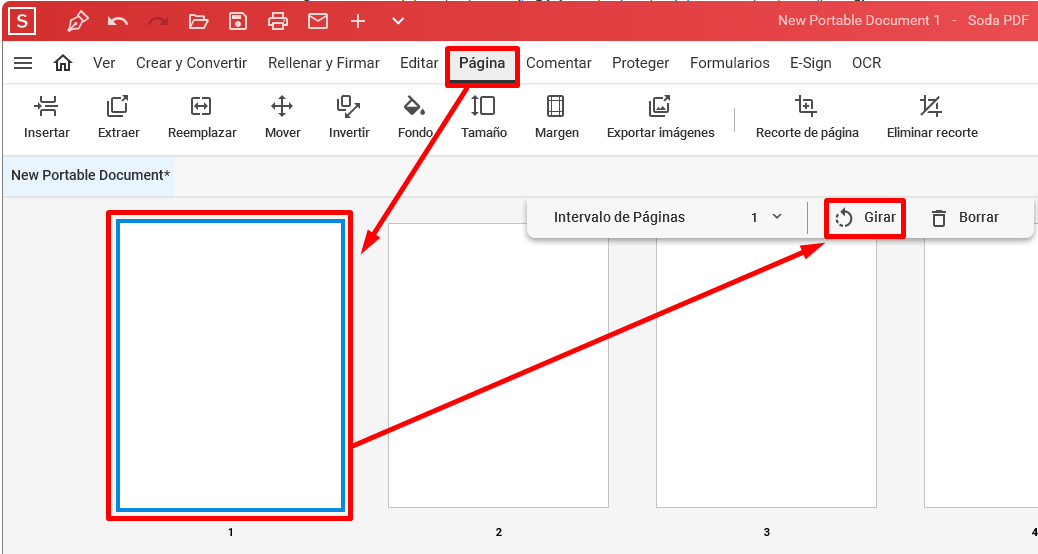1038x554 pixels.
Task: Open the Ver tab
Action: [104, 63]
